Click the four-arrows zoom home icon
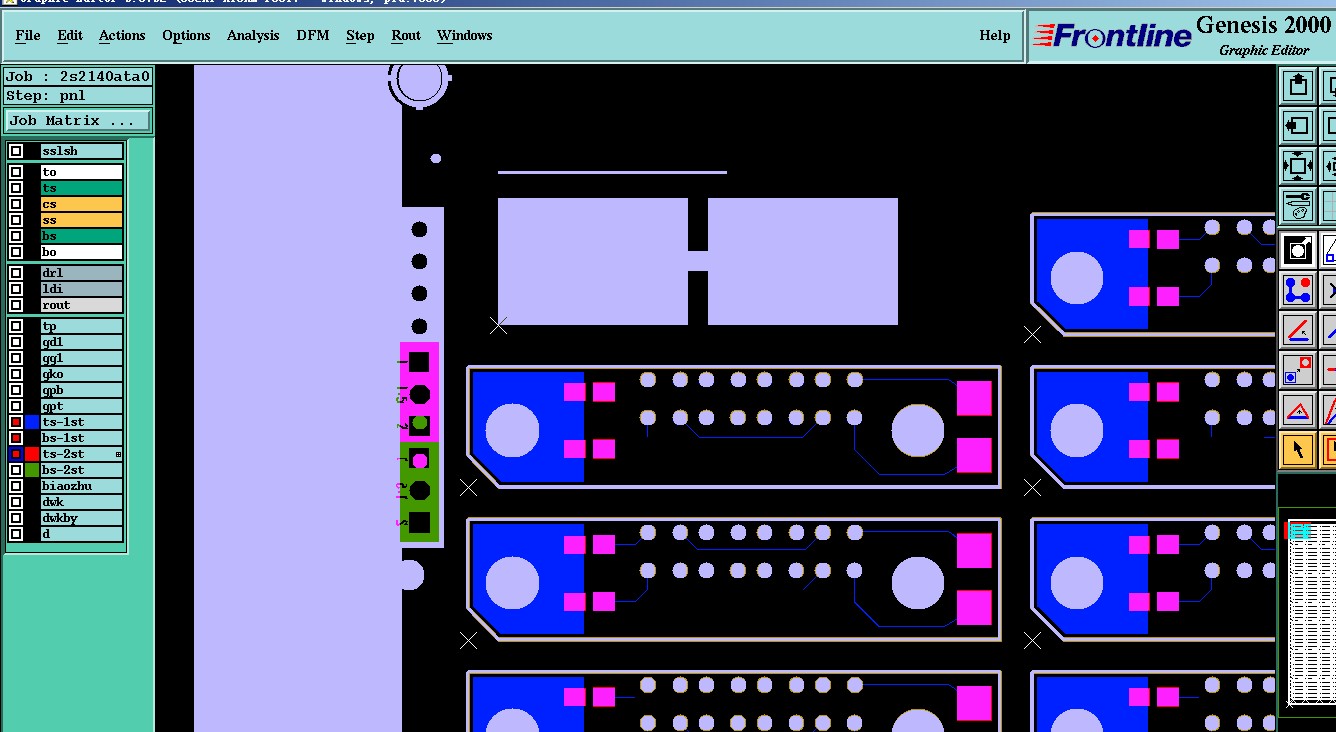Viewport: 1336px width, 732px height. pos(1297,166)
